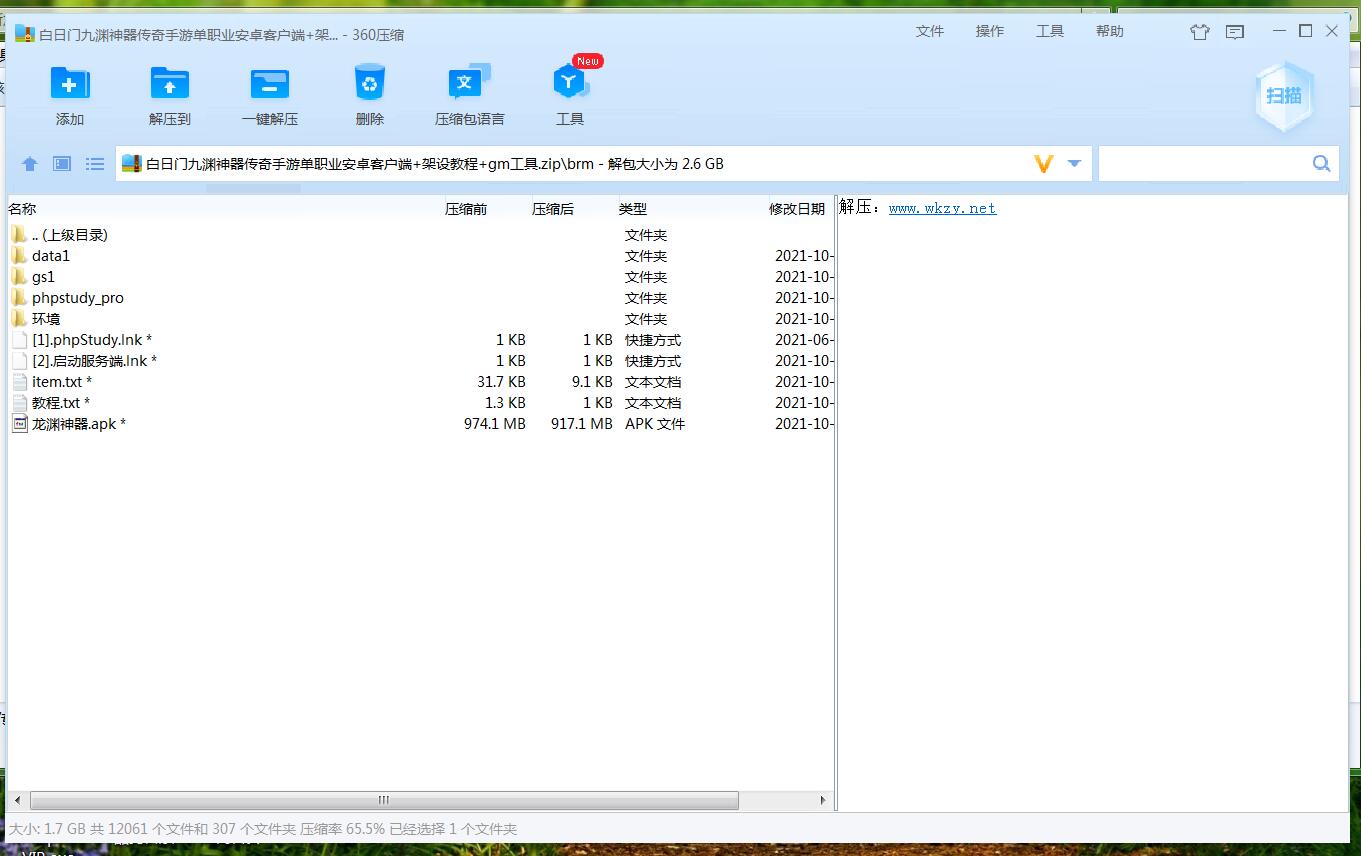Click the 删除 (Delete) recycle icon

[370, 85]
